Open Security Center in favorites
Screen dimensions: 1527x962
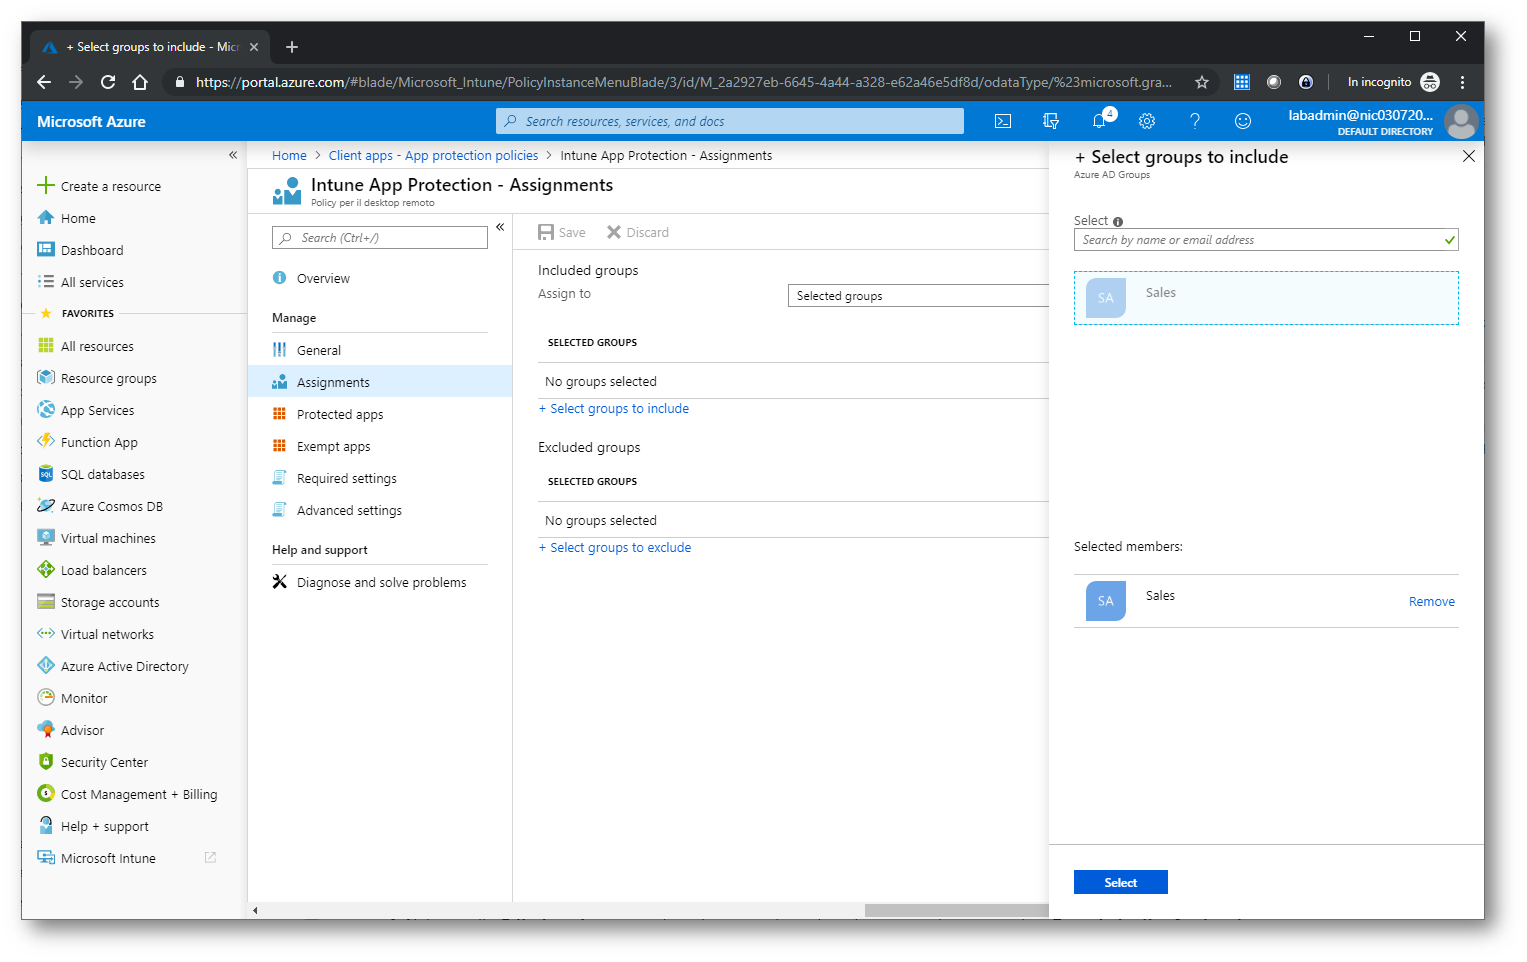[x=104, y=762]
